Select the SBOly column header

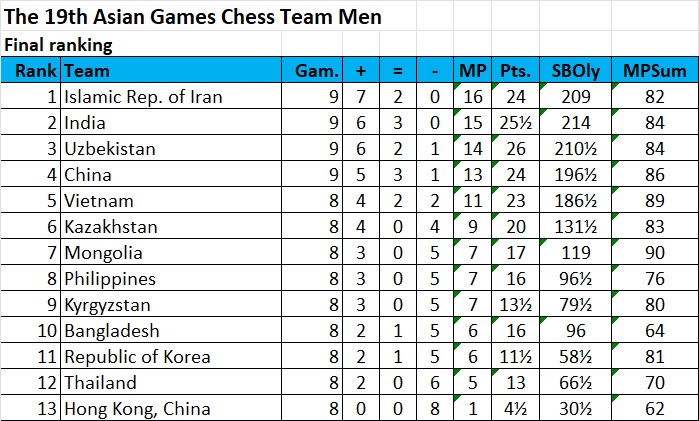tap(572, 71)
